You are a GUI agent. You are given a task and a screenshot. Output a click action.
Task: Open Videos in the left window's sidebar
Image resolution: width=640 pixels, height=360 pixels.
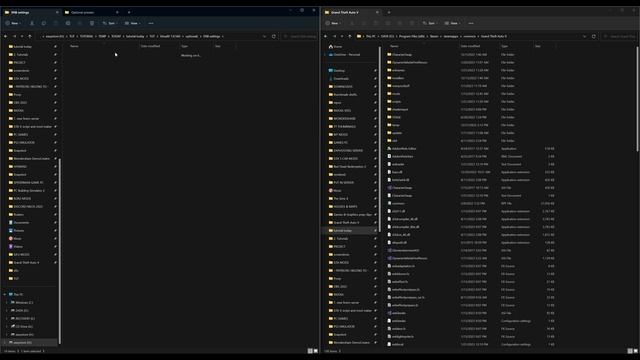(x=16, y=247)
